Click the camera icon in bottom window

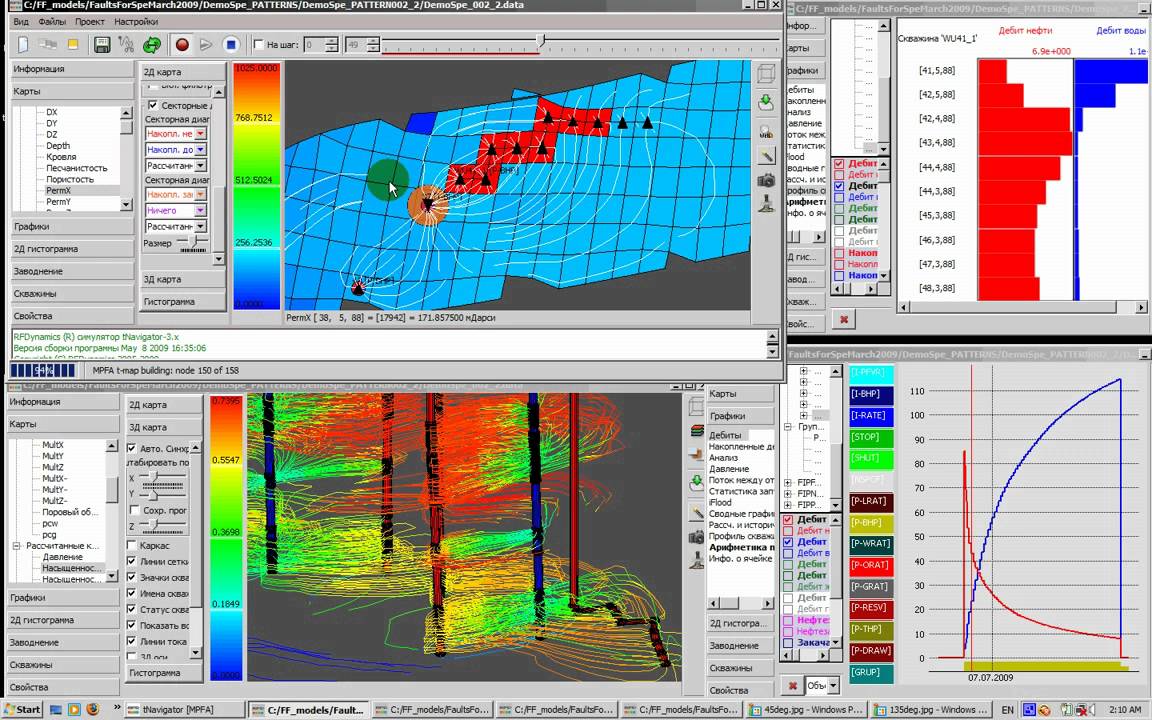(x=697, y=537)
